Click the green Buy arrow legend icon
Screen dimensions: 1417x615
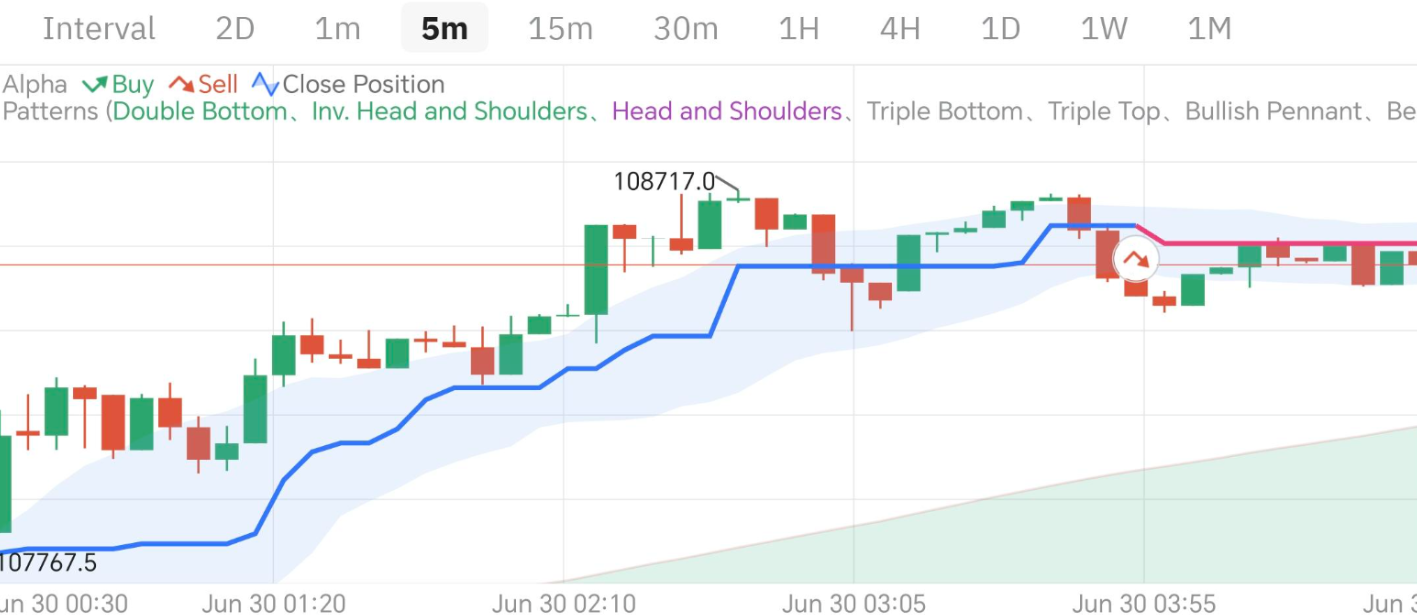click(95, 84)
